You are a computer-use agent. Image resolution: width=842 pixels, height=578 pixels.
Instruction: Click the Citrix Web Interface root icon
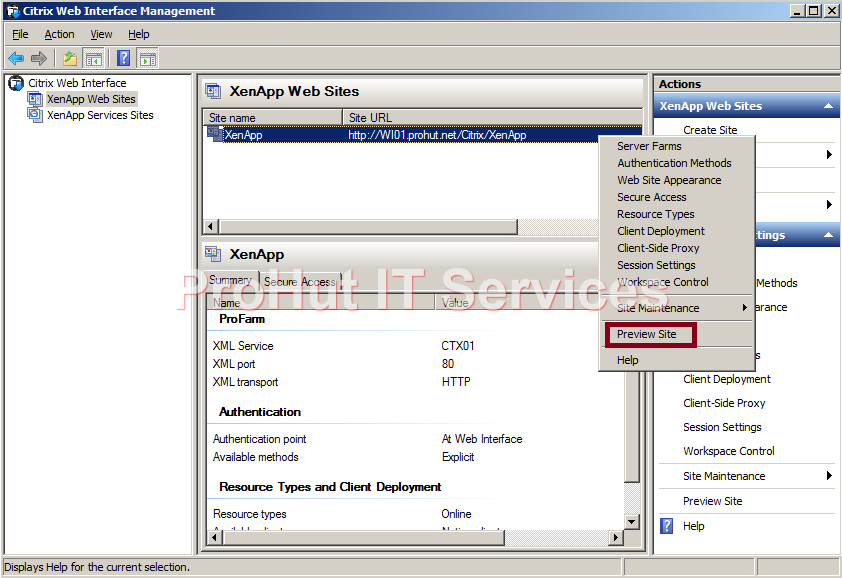16,83
